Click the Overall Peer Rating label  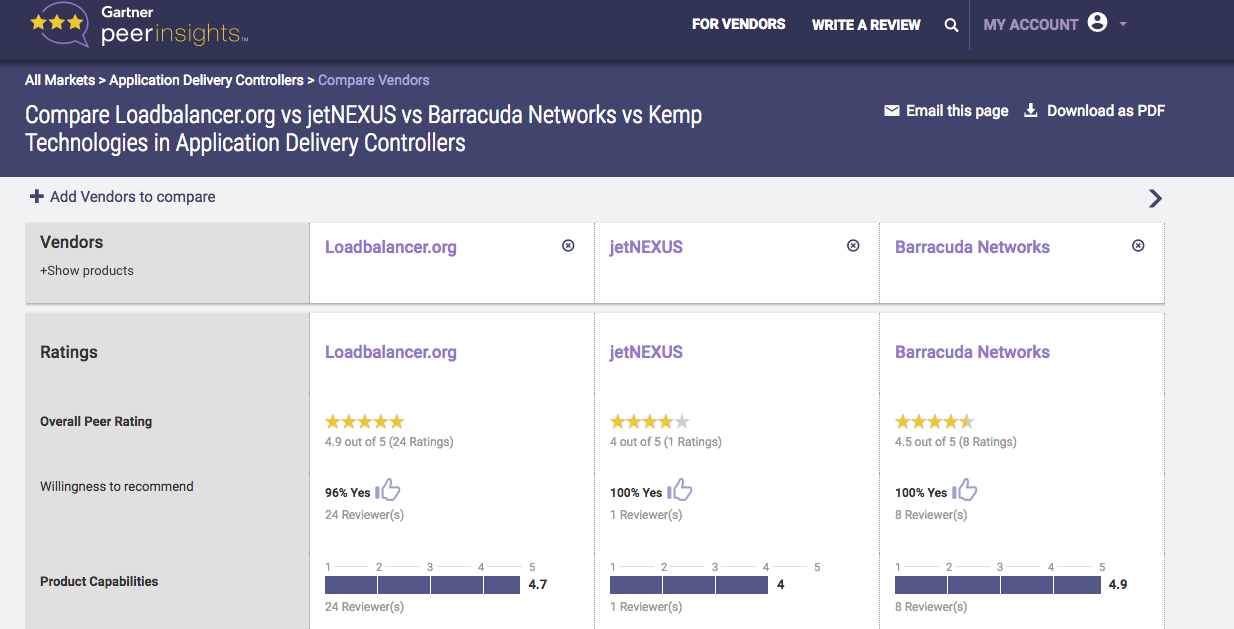(x=96, y=422)
